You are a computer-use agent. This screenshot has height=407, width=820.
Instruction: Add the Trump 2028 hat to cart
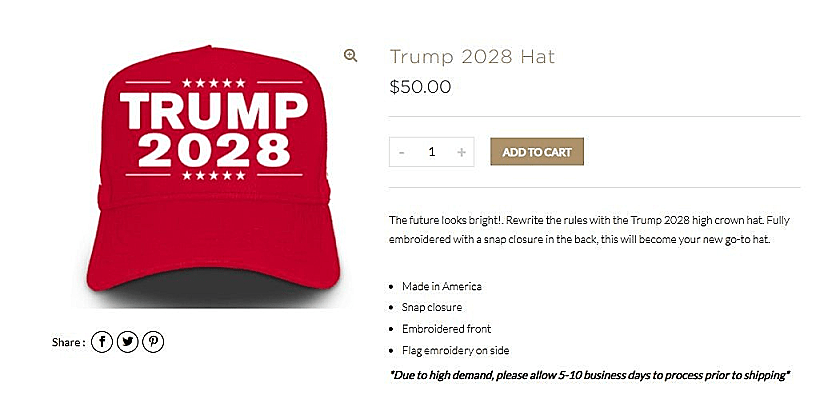pyautogui.click(x=537, y=152)
